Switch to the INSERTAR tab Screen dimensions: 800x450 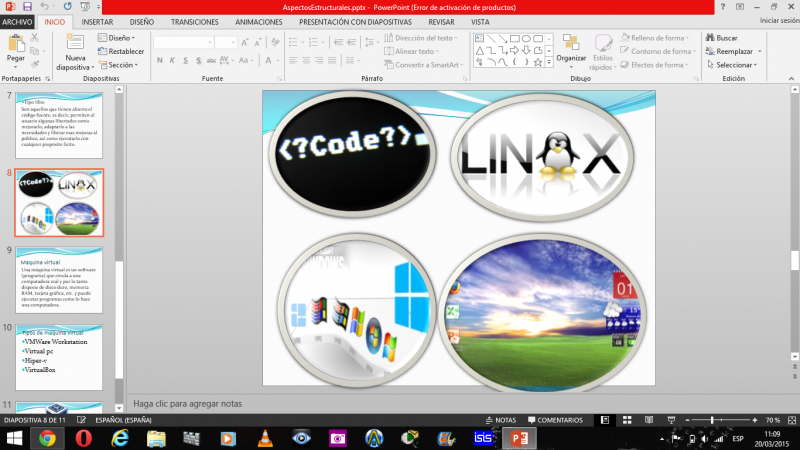[x=97, y=22]
